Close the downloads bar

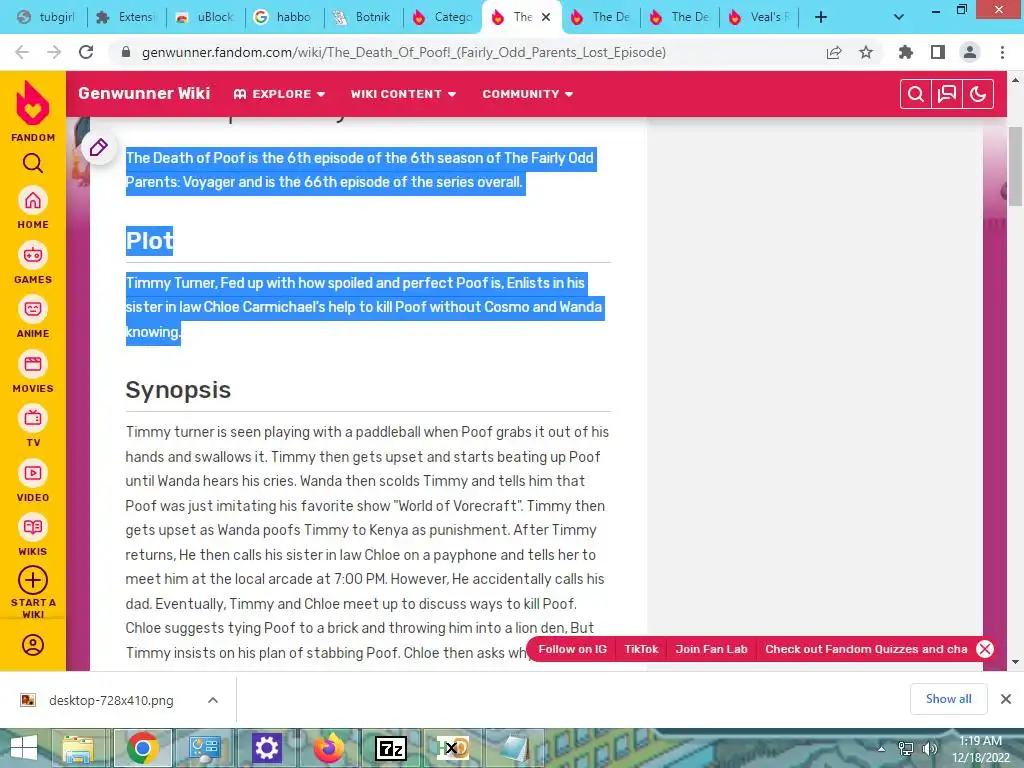pyautogui.click(x=1006, y=699)
